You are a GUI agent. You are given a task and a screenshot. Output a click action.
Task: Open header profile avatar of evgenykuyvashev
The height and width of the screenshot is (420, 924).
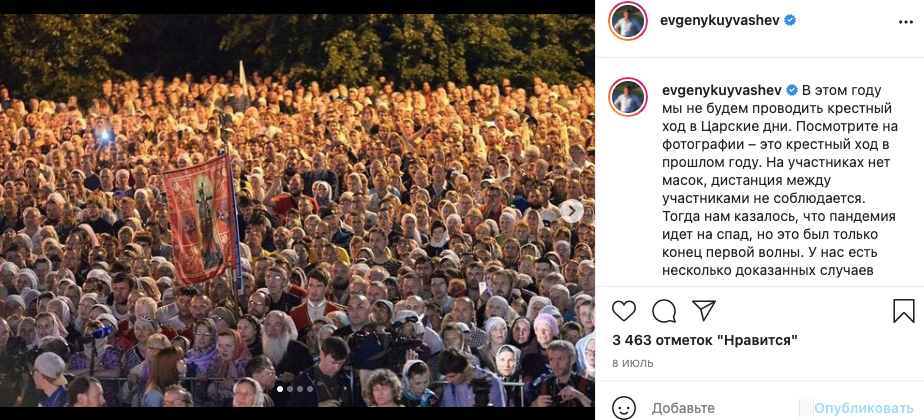point(628,21)
